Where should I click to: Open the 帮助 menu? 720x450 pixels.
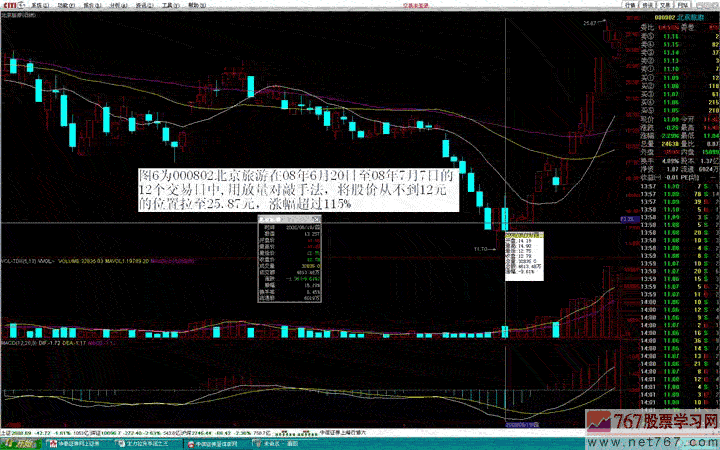click(197, 5)
